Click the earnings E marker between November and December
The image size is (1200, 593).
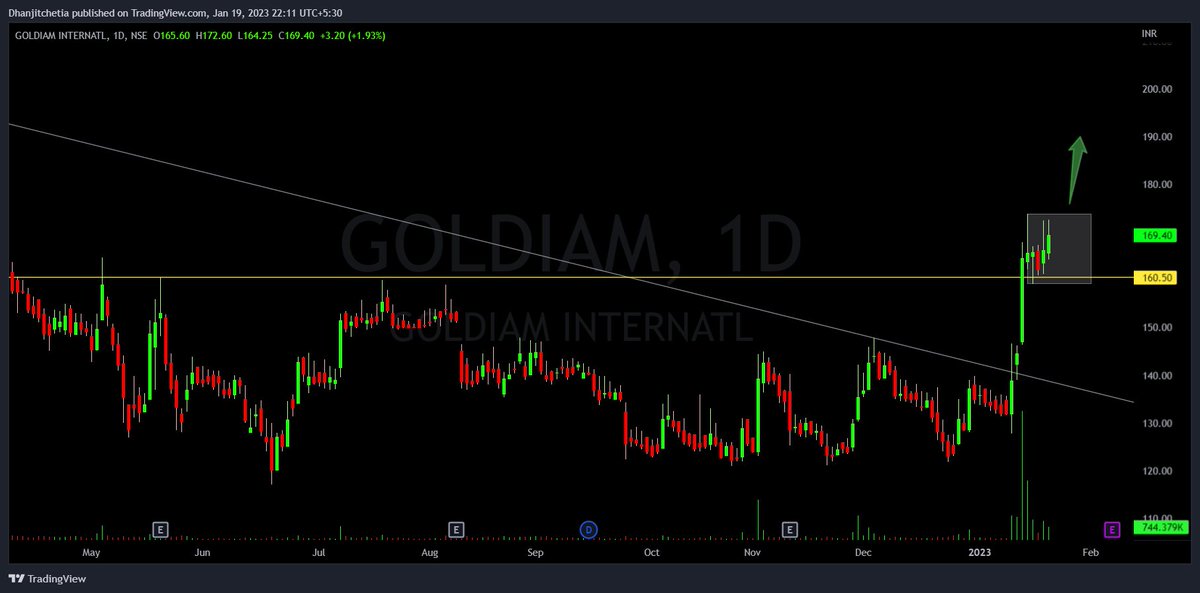point(791,528)
